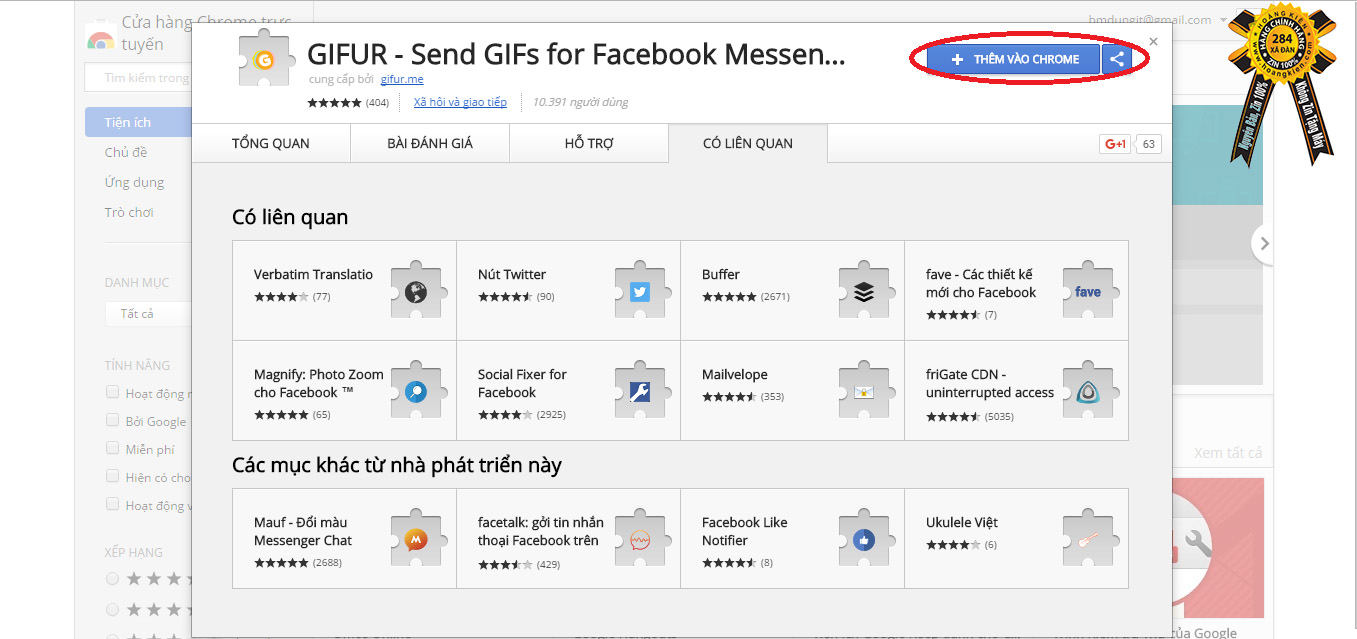Toggle the last Hoạt động v checkbox
Image resolution: width=1357 pixels, height=639 pixels.
(x=113, y=505)
